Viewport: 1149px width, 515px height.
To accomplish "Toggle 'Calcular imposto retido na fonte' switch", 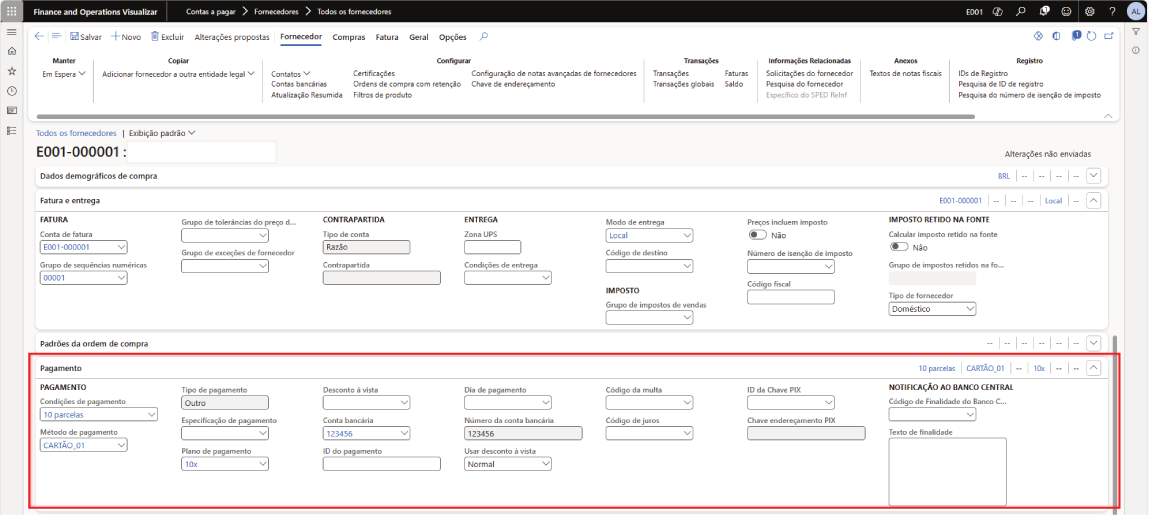I will (x=899, y=247).
